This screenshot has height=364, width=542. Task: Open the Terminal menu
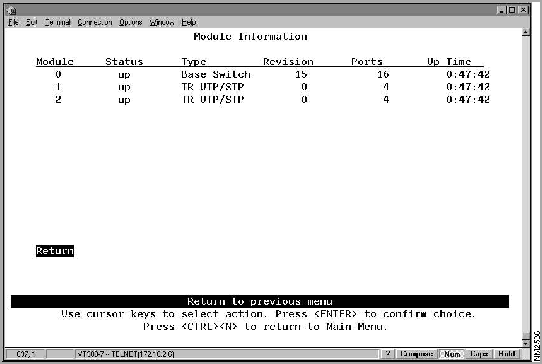57,22
